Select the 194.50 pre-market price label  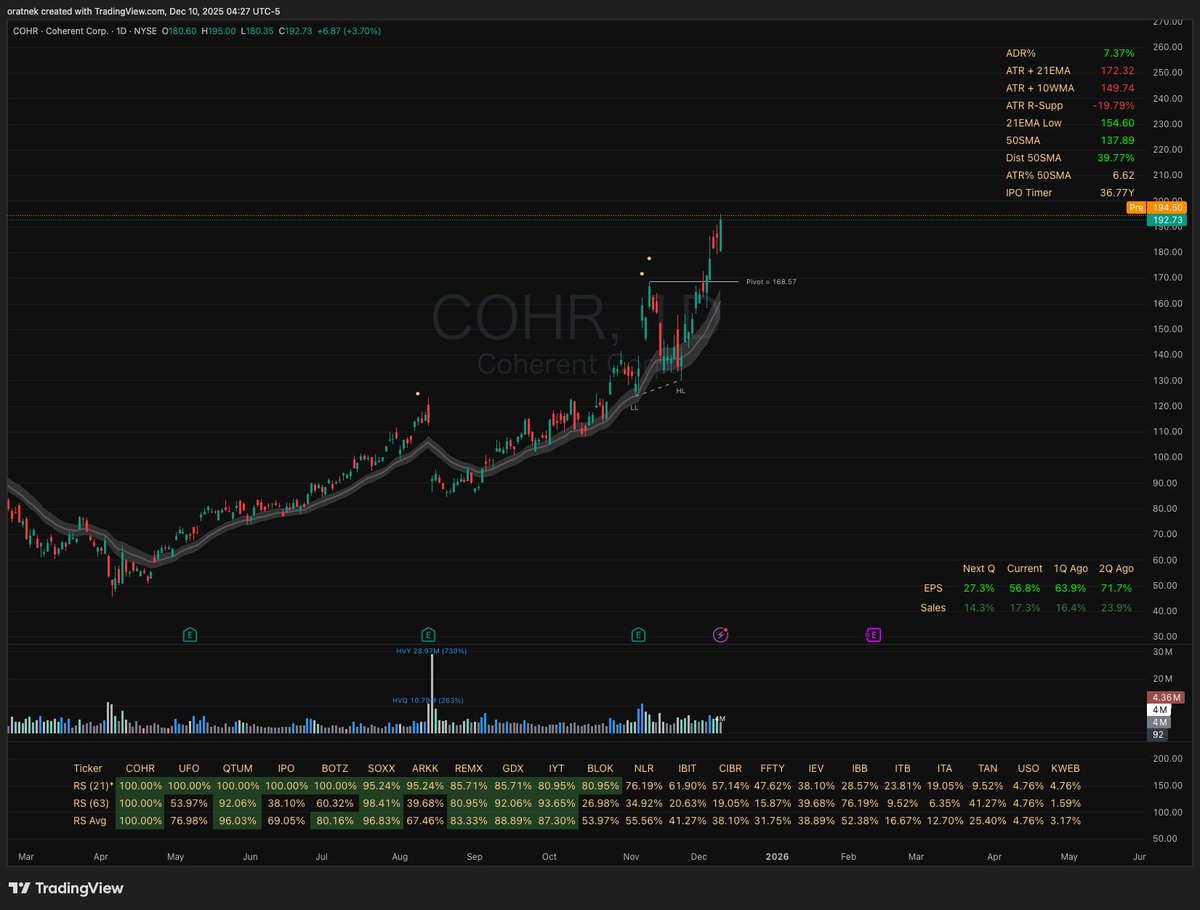pyautogui.click(x=1167, y=207)
